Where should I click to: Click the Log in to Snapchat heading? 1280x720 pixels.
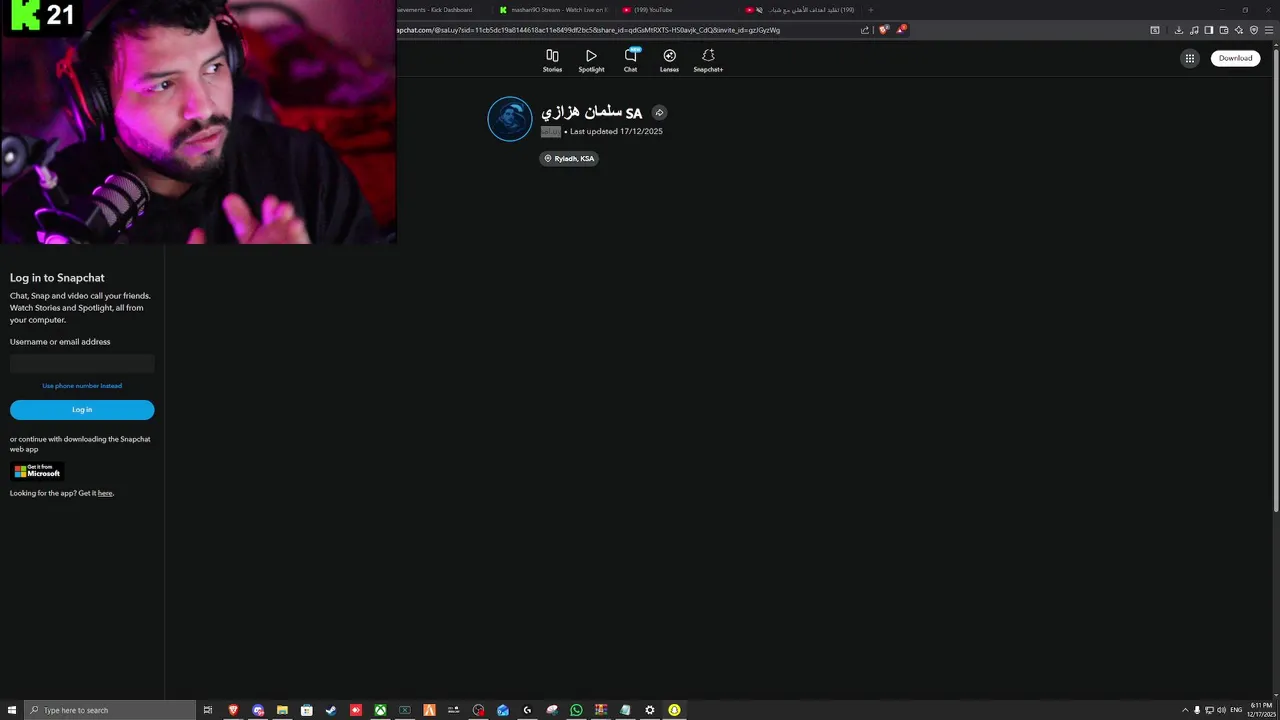pos(57,278)
